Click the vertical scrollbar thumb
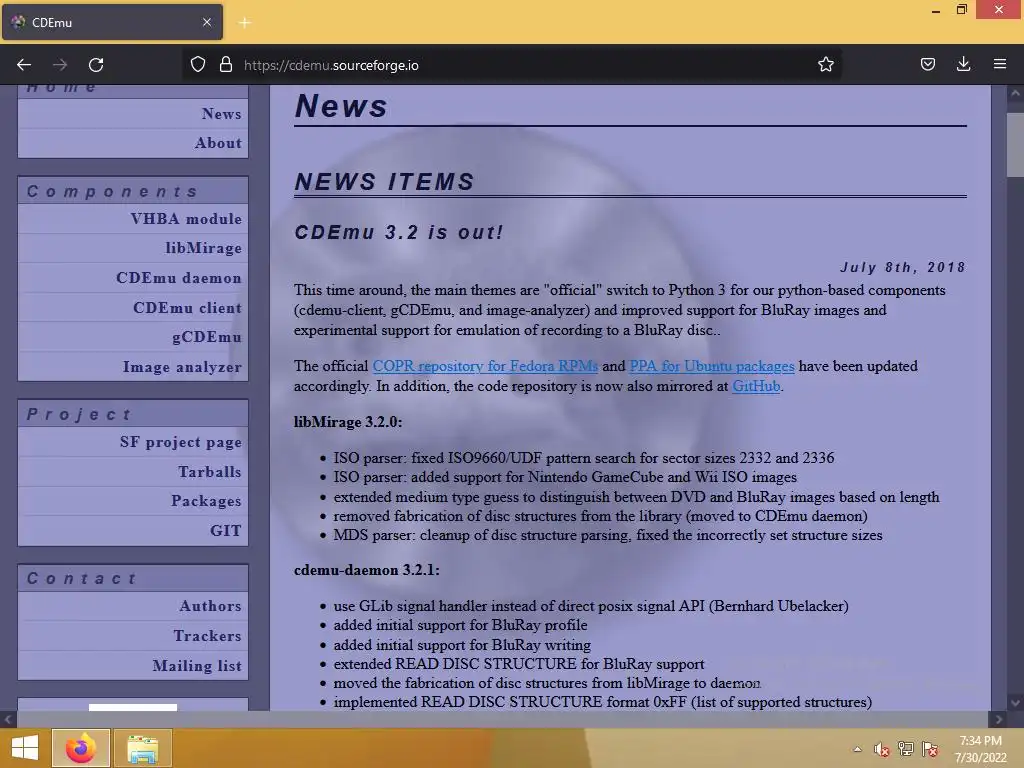Image resolution: width=1024 pixels, height=768 pixels. click(1015, 144)
